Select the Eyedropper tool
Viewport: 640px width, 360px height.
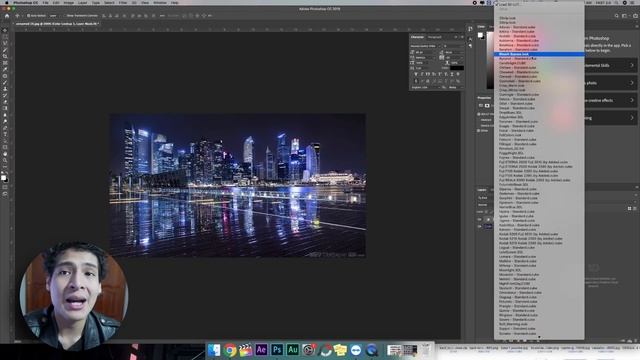tap(5, 69)
